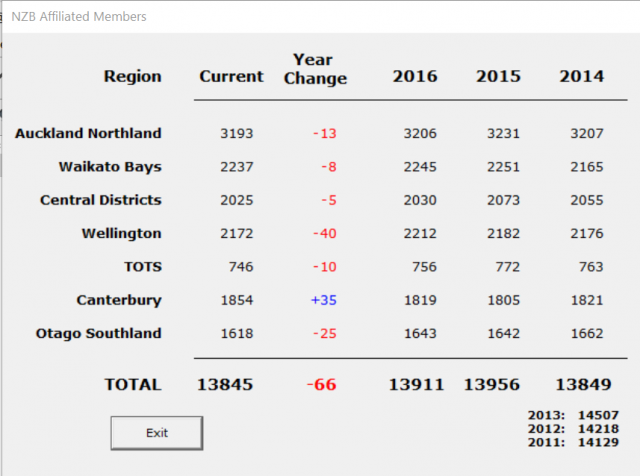The width and height of the screenshot is (640, 476).
Task: Click Canterbury 2015 value 1805
Action: click(x=503, y=300)
